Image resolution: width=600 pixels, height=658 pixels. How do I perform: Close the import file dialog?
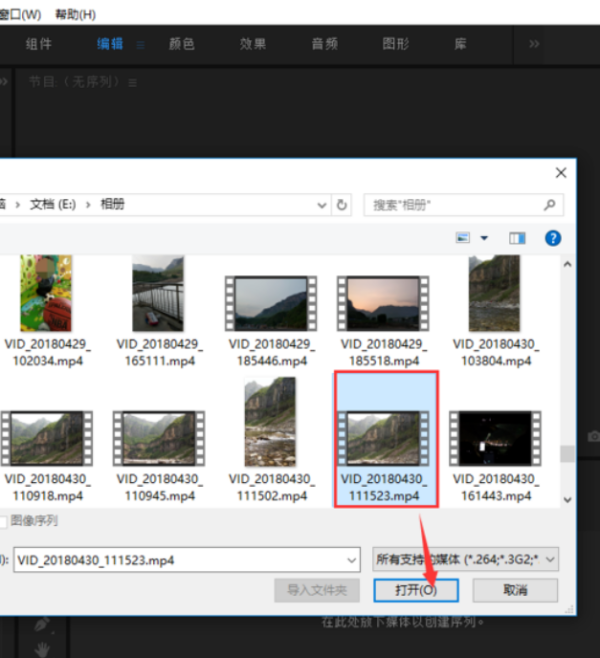click(561, 172)
